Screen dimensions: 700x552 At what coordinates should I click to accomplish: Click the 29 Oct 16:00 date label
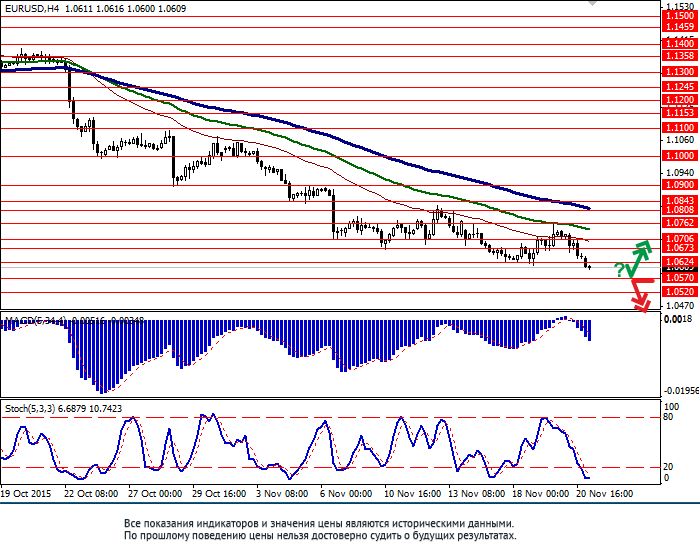click(x=219, y=494)
